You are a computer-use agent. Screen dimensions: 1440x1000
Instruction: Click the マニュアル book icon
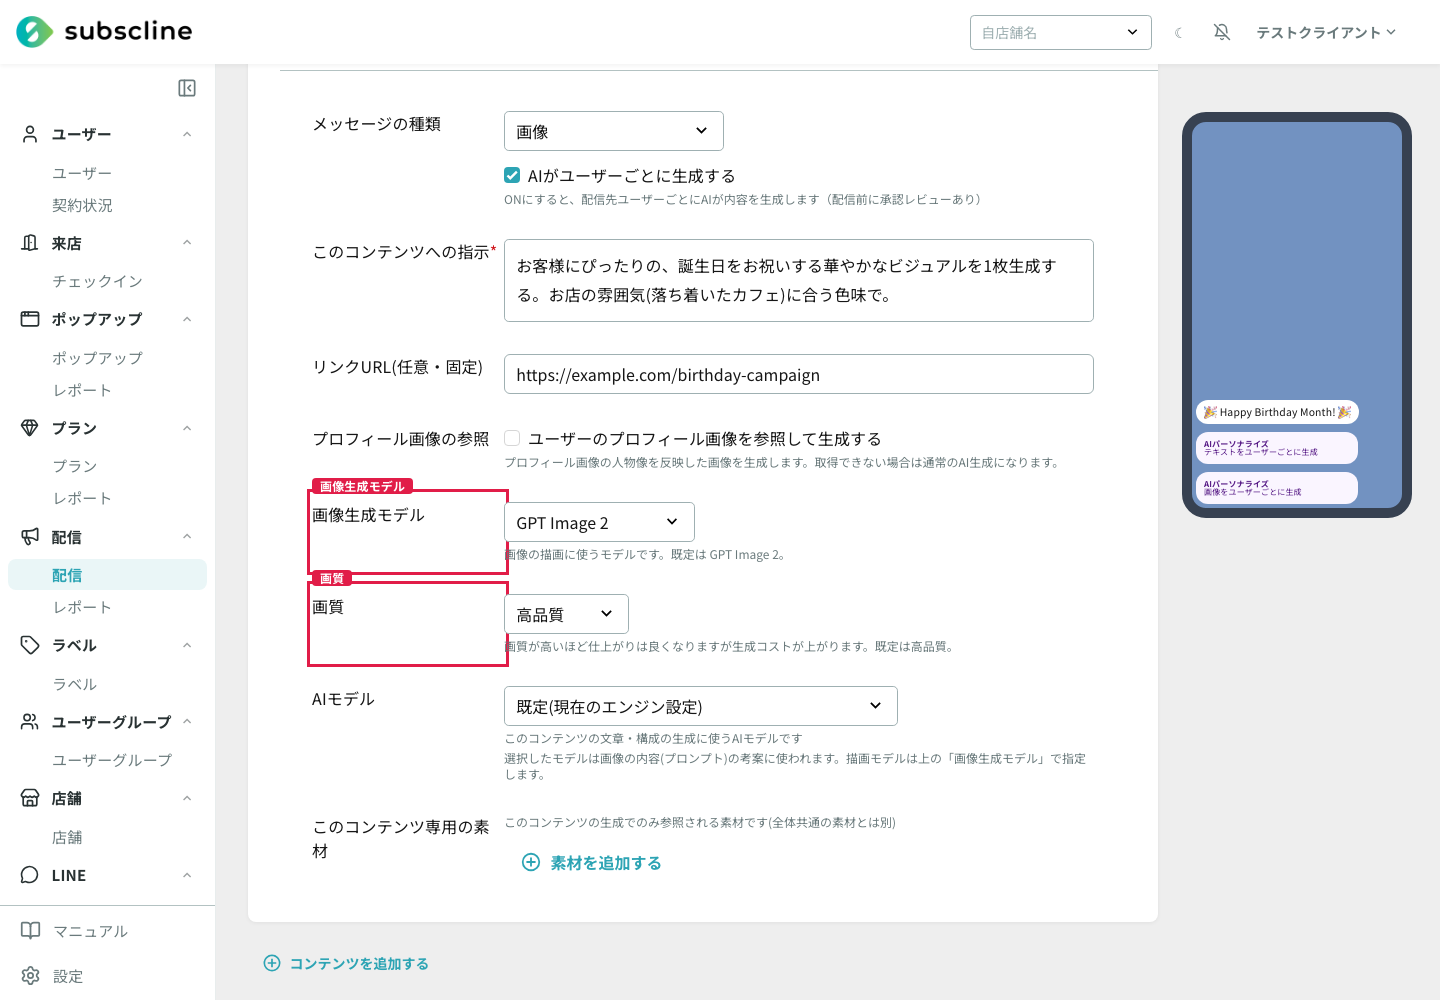coord(31,931)
